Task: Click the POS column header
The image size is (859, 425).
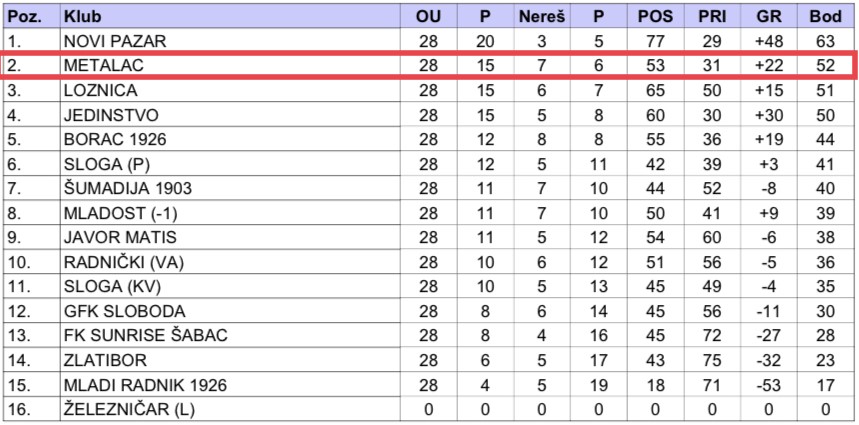Action: pyautogui.click(x=656, y=17)
